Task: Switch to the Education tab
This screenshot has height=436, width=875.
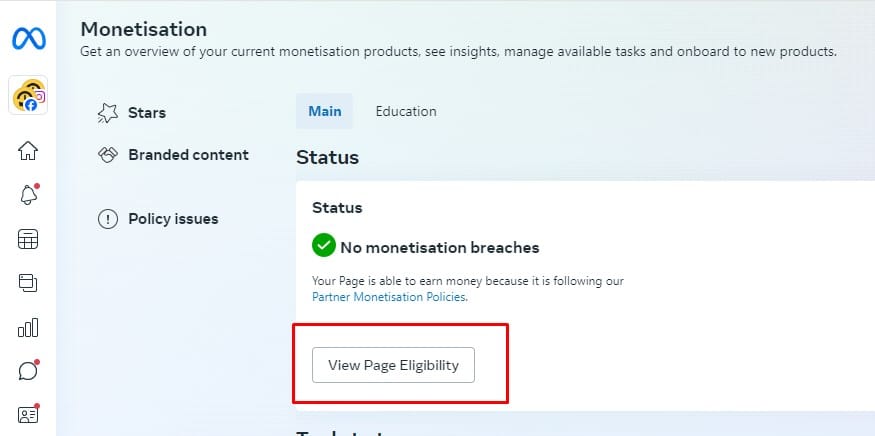Action: pos(406,111)
